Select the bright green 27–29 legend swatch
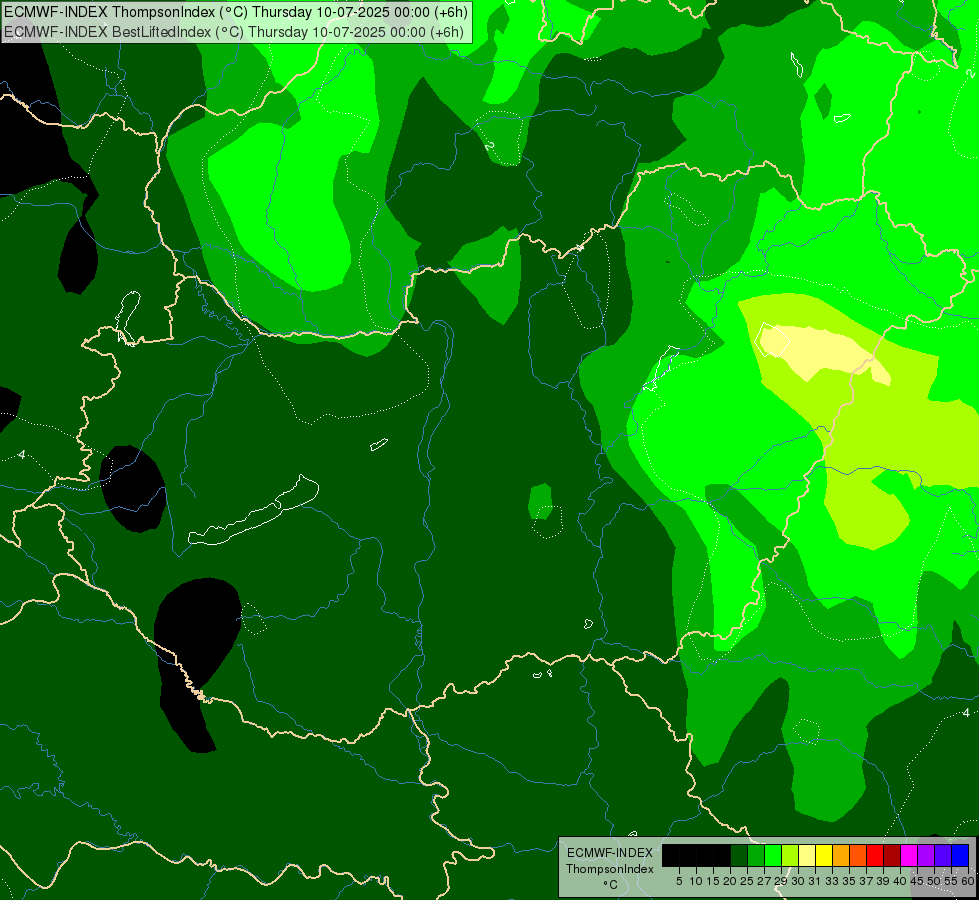Viewport: 979px width, 900px height. (773, 855)
